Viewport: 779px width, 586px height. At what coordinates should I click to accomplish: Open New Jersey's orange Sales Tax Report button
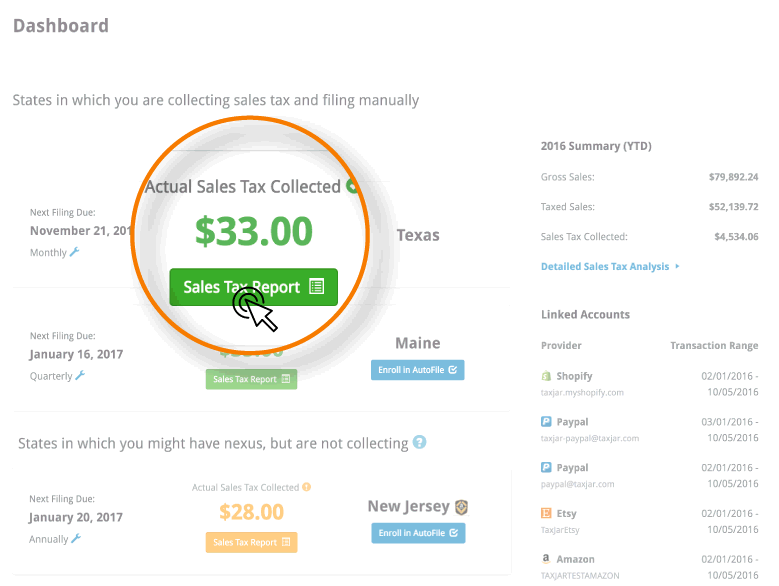point(251,542)
